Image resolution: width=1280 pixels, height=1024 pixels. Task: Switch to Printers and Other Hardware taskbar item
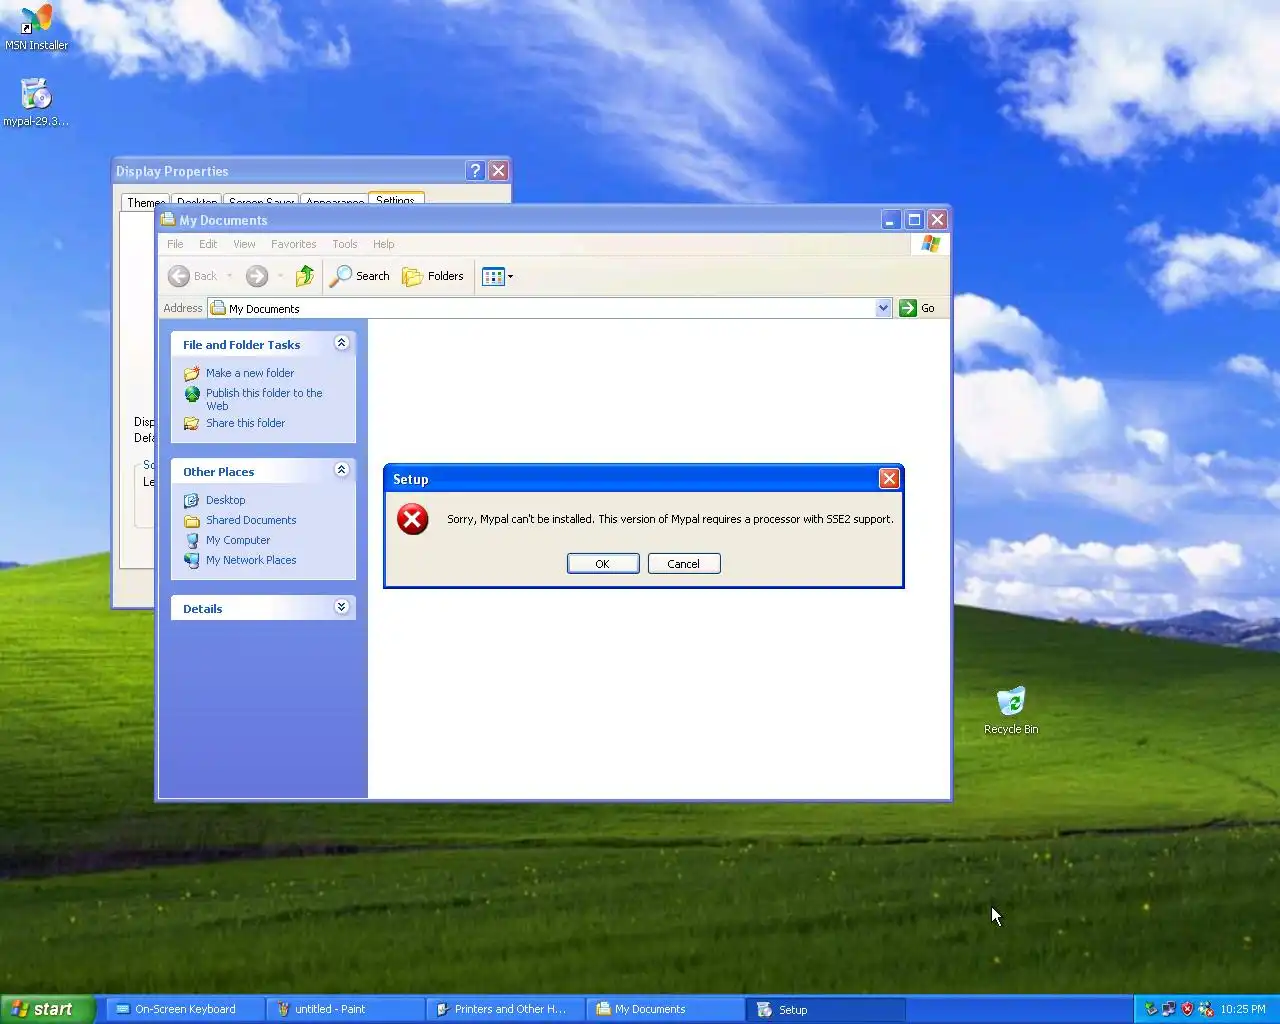pos(506,1009)
